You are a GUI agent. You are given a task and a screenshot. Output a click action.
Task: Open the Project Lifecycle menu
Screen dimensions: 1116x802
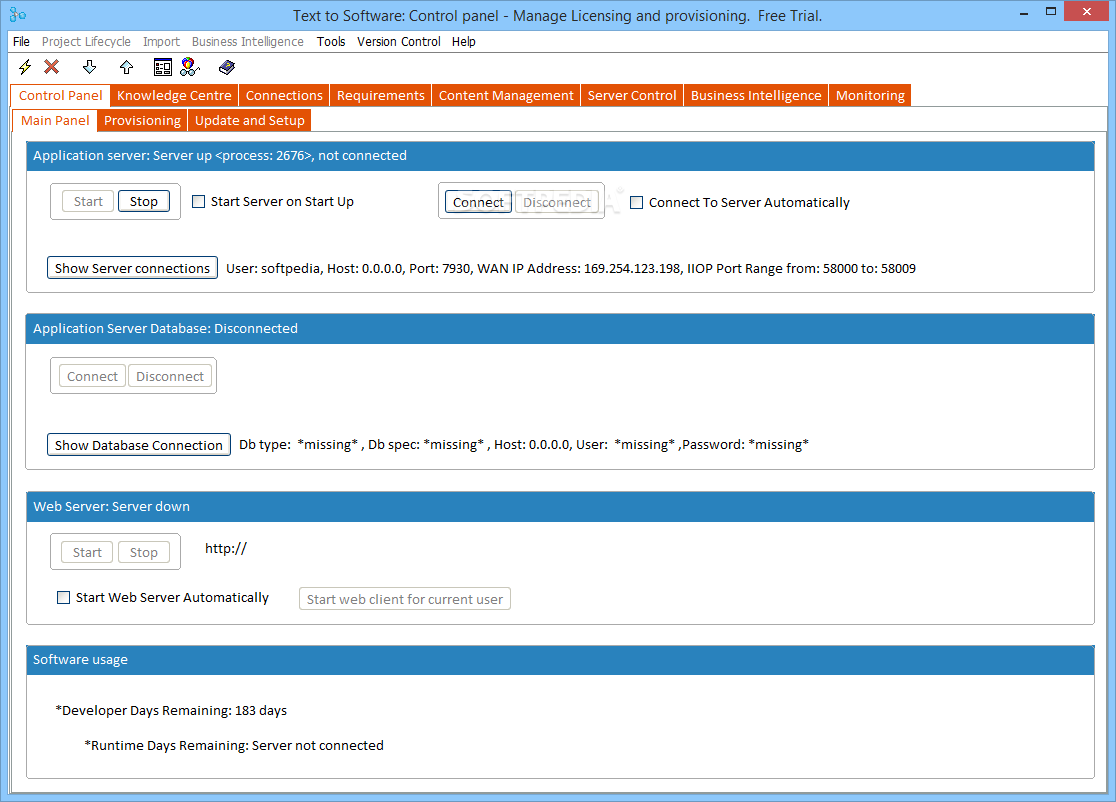pos(86,41)
